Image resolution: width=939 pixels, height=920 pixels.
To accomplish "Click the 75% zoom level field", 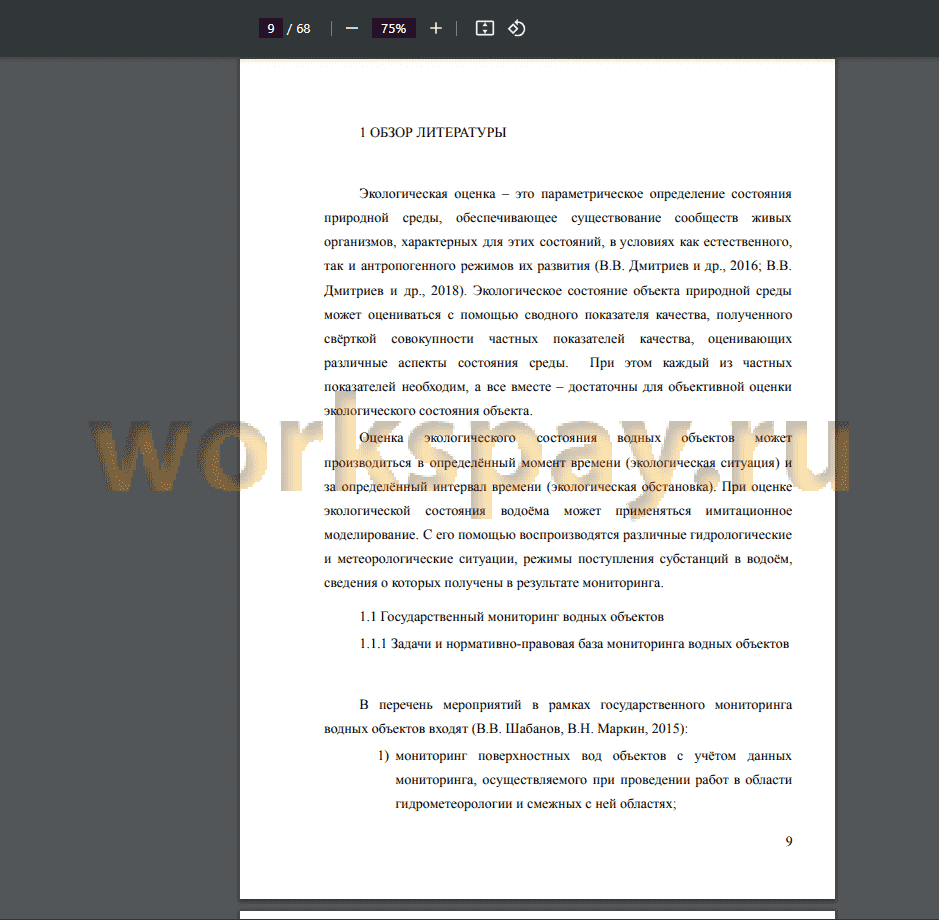I will (393, 28).
